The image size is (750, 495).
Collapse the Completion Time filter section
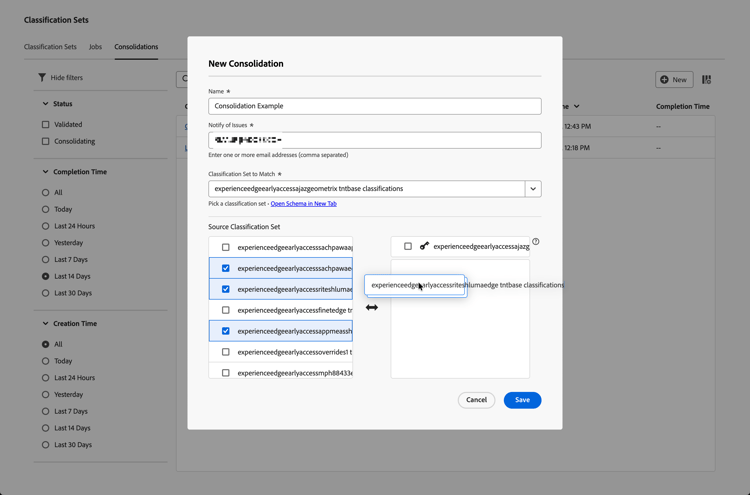pos(45,171)
